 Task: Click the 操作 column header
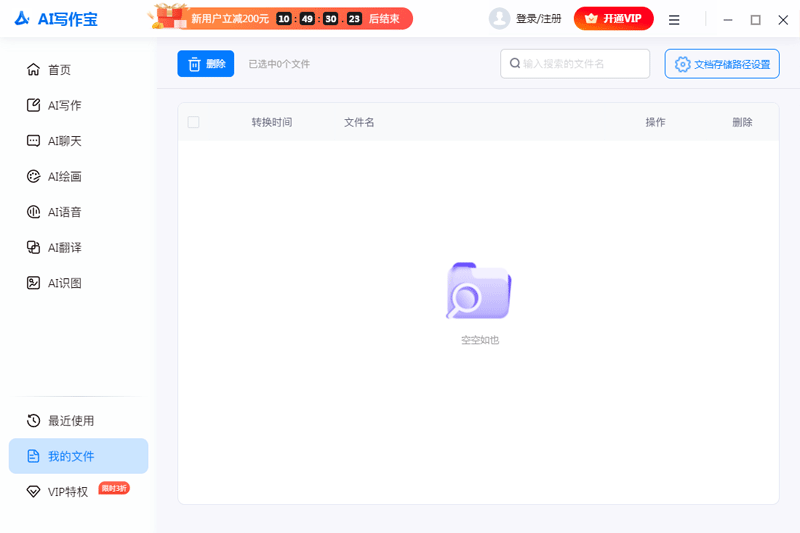point(655,122)
